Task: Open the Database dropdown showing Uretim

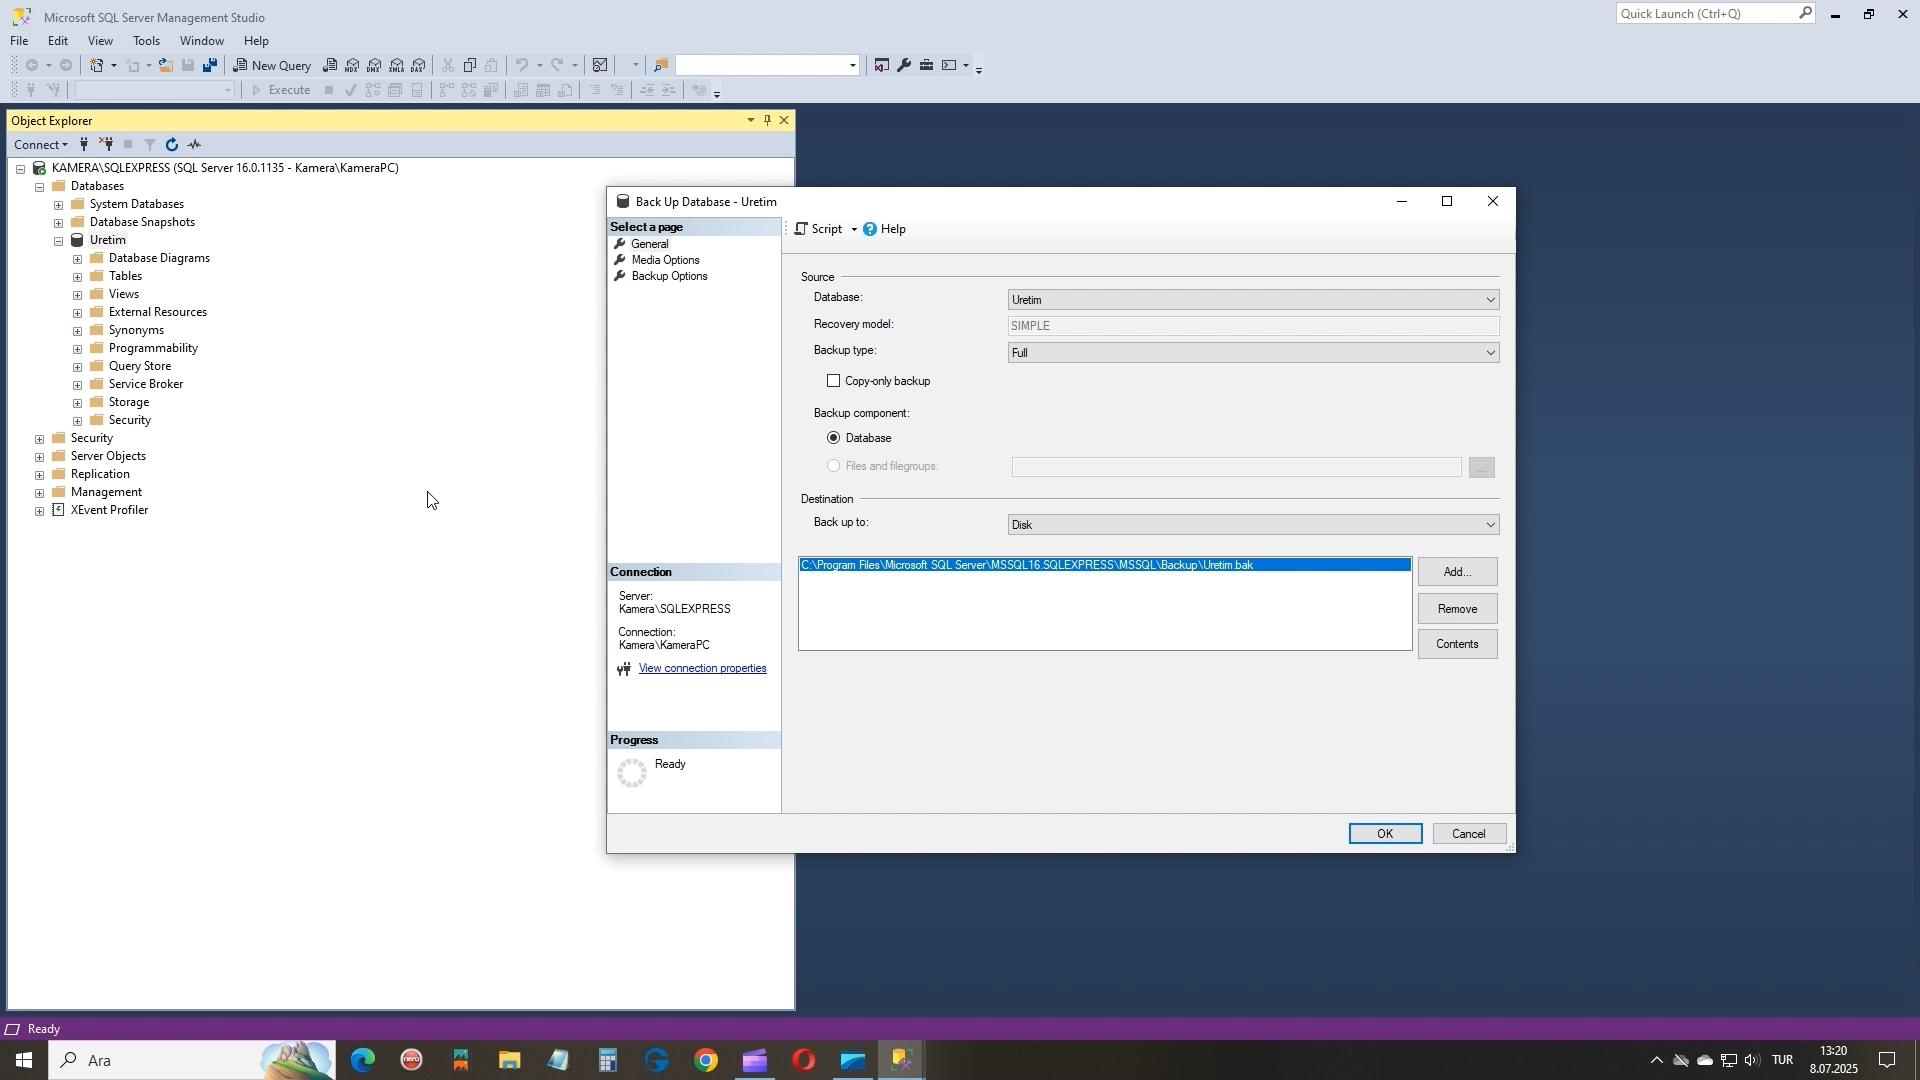Action: pyautogui.click(x=1253, y=300)
